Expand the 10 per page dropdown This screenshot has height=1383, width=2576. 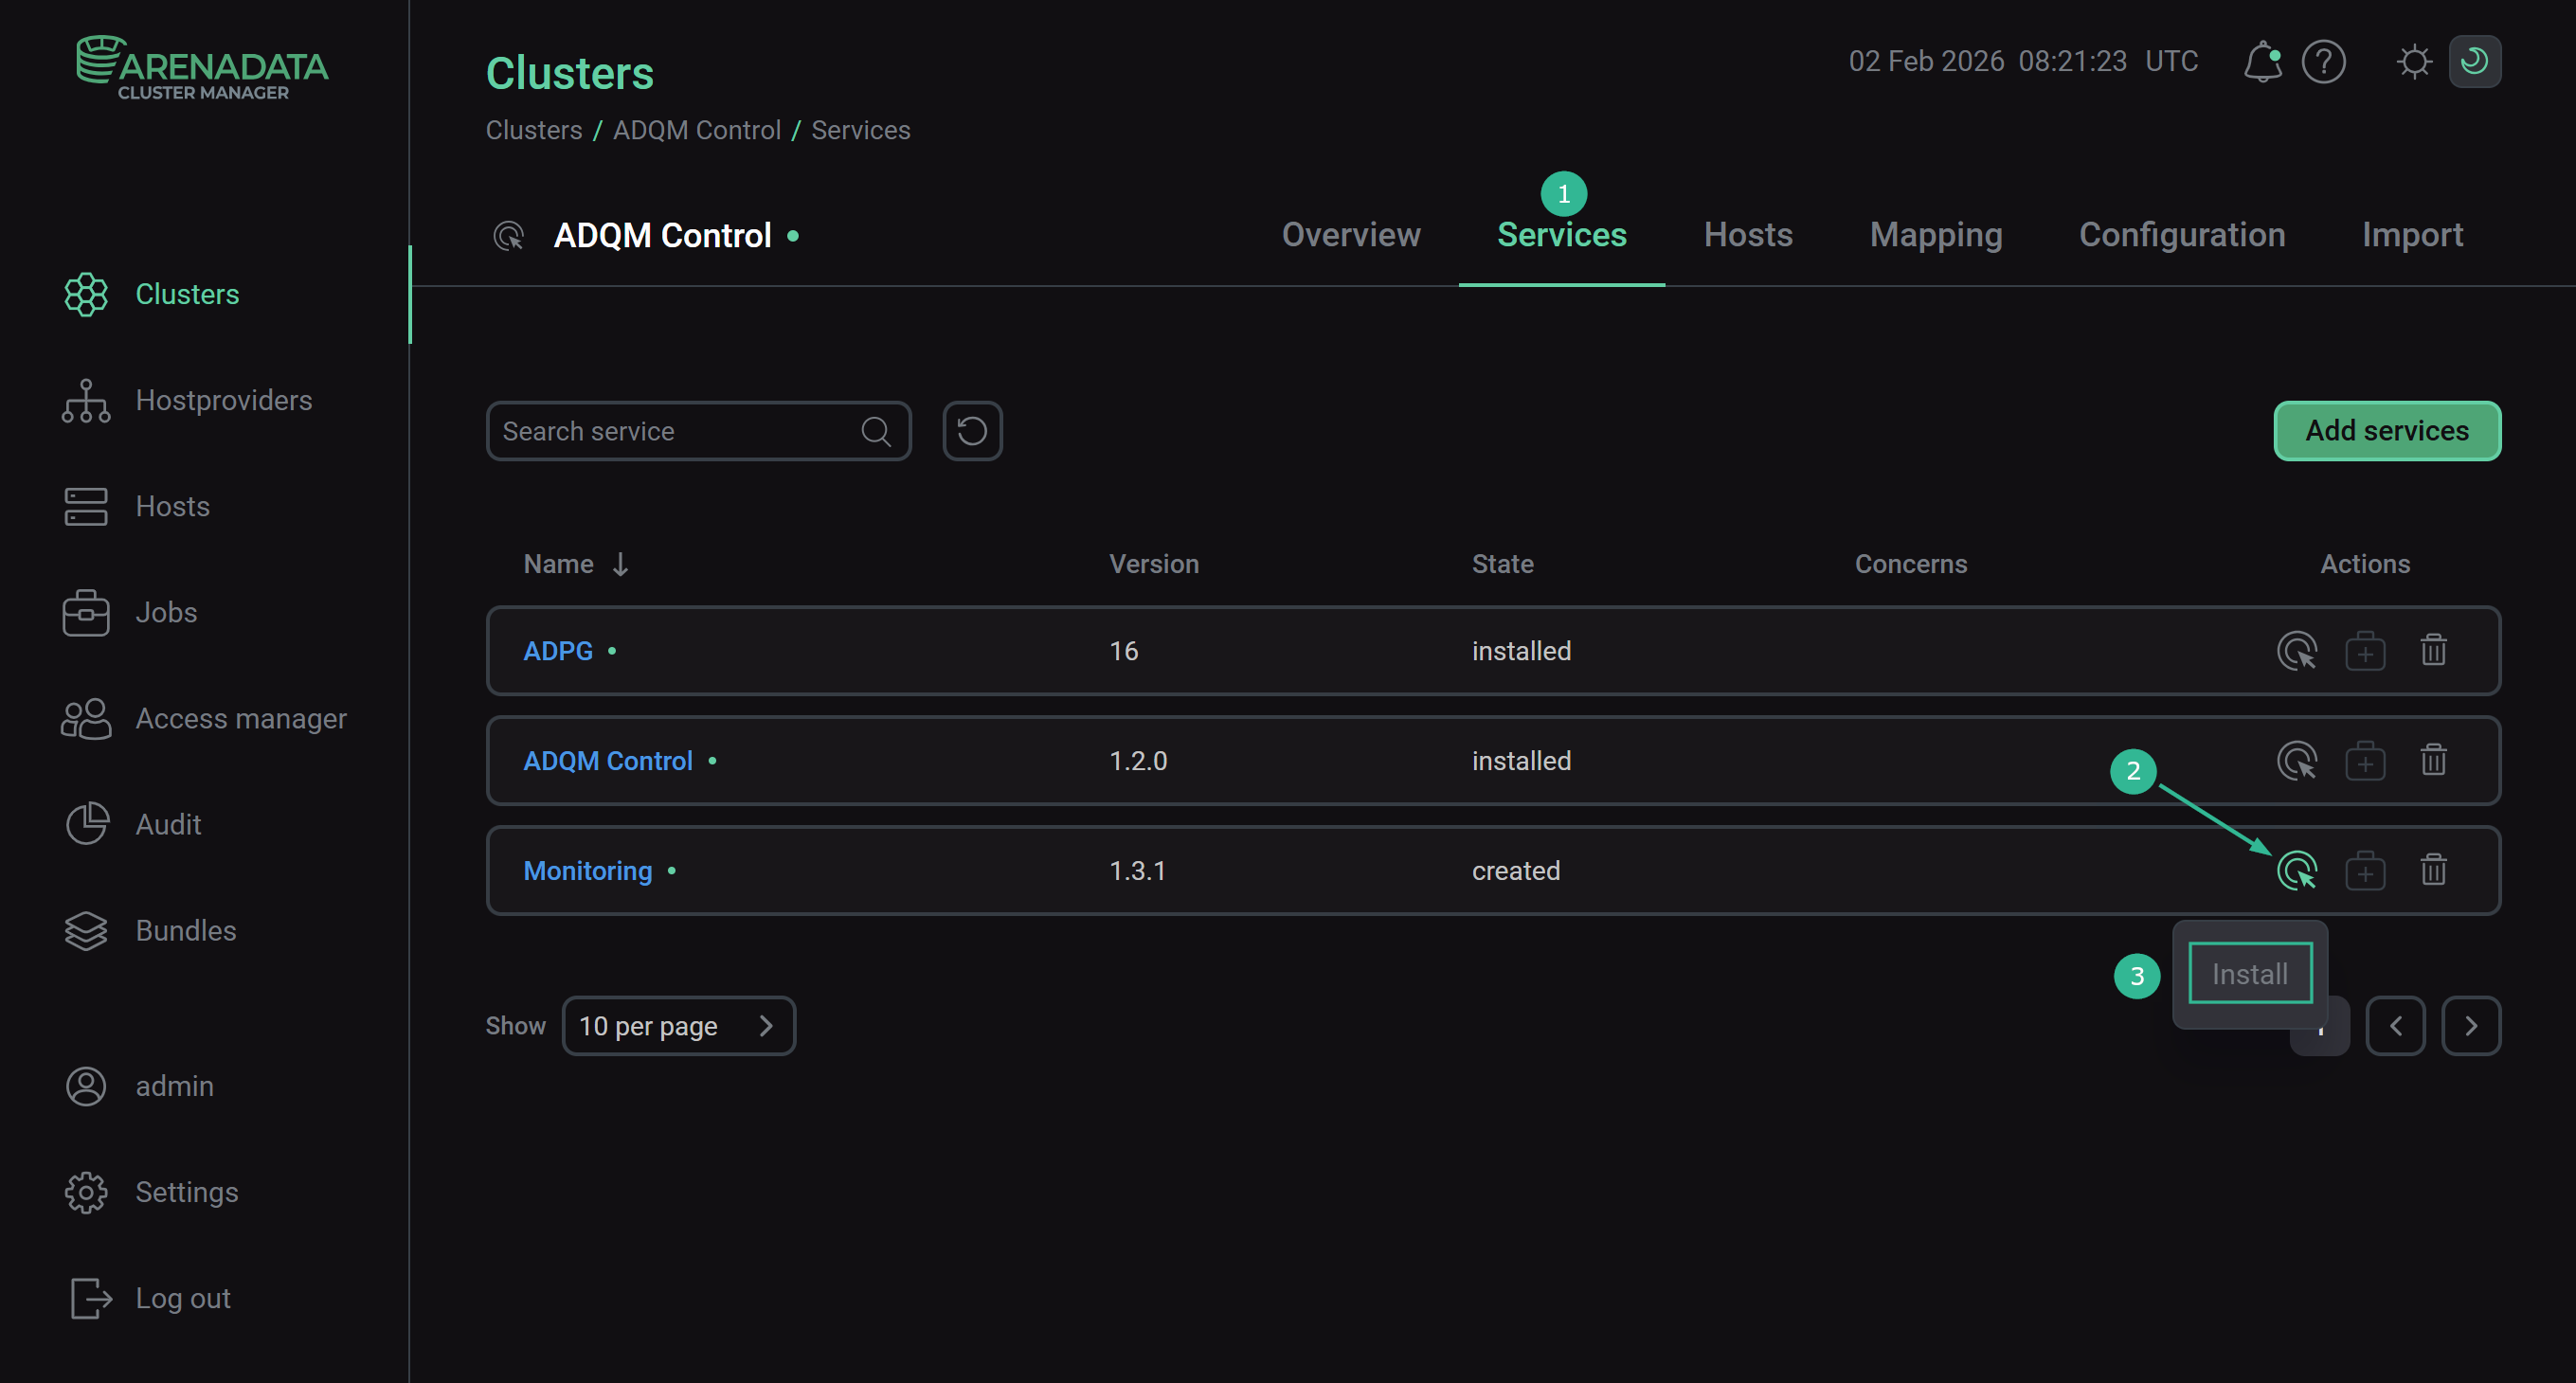pyautogui.click(x=678, y=1026)
